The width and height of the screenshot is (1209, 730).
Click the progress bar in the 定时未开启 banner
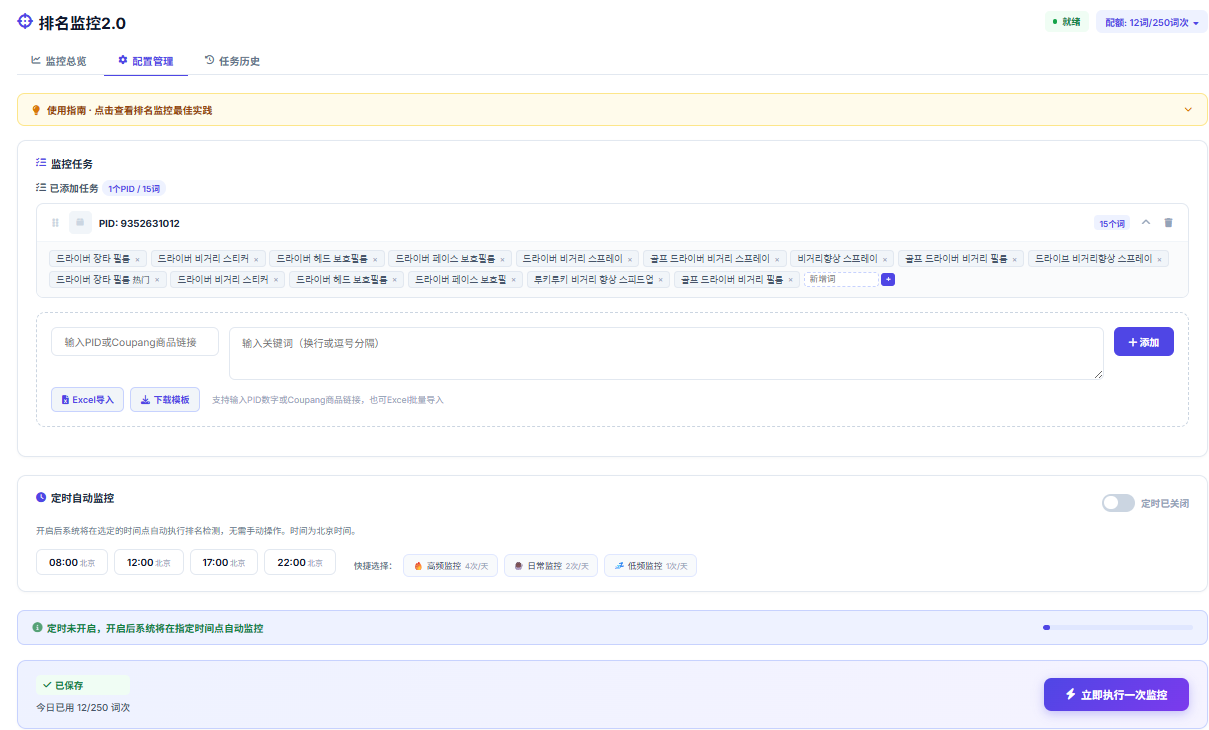point(1118,628)
